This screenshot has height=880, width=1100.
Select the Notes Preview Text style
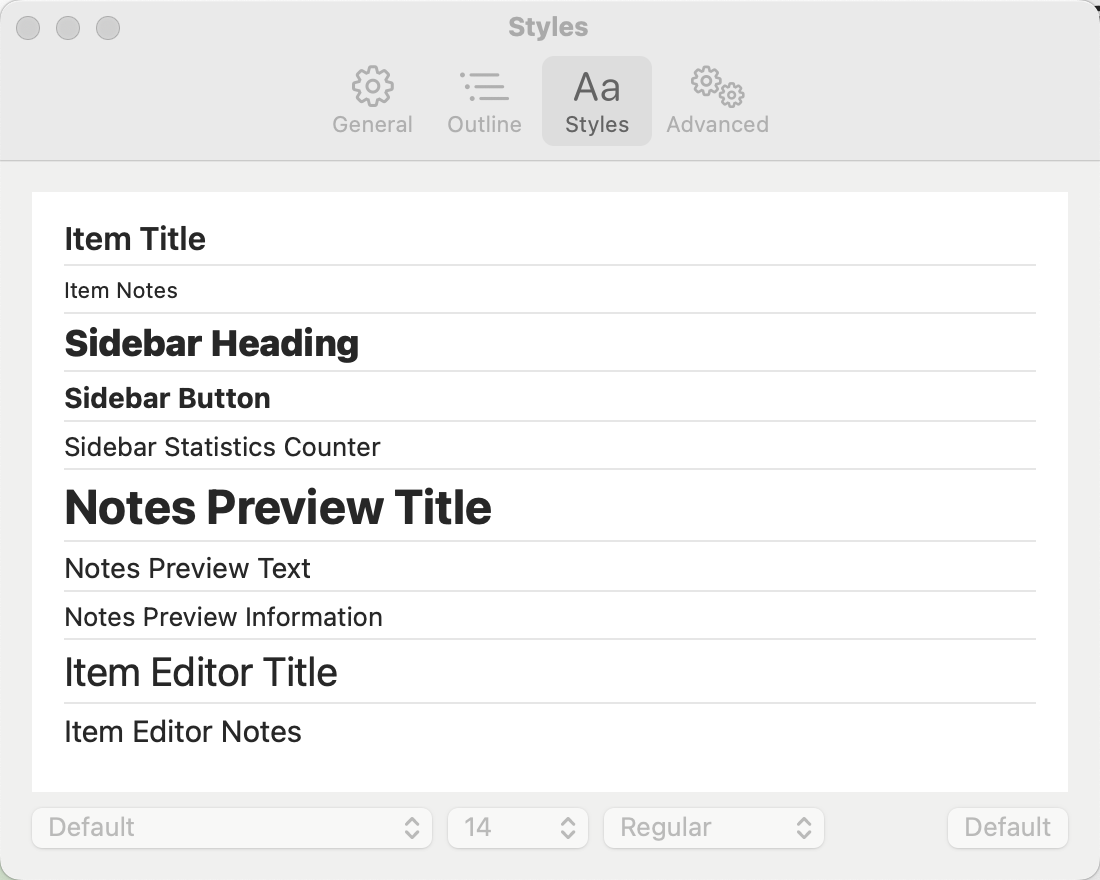click(x=550, y=567)
